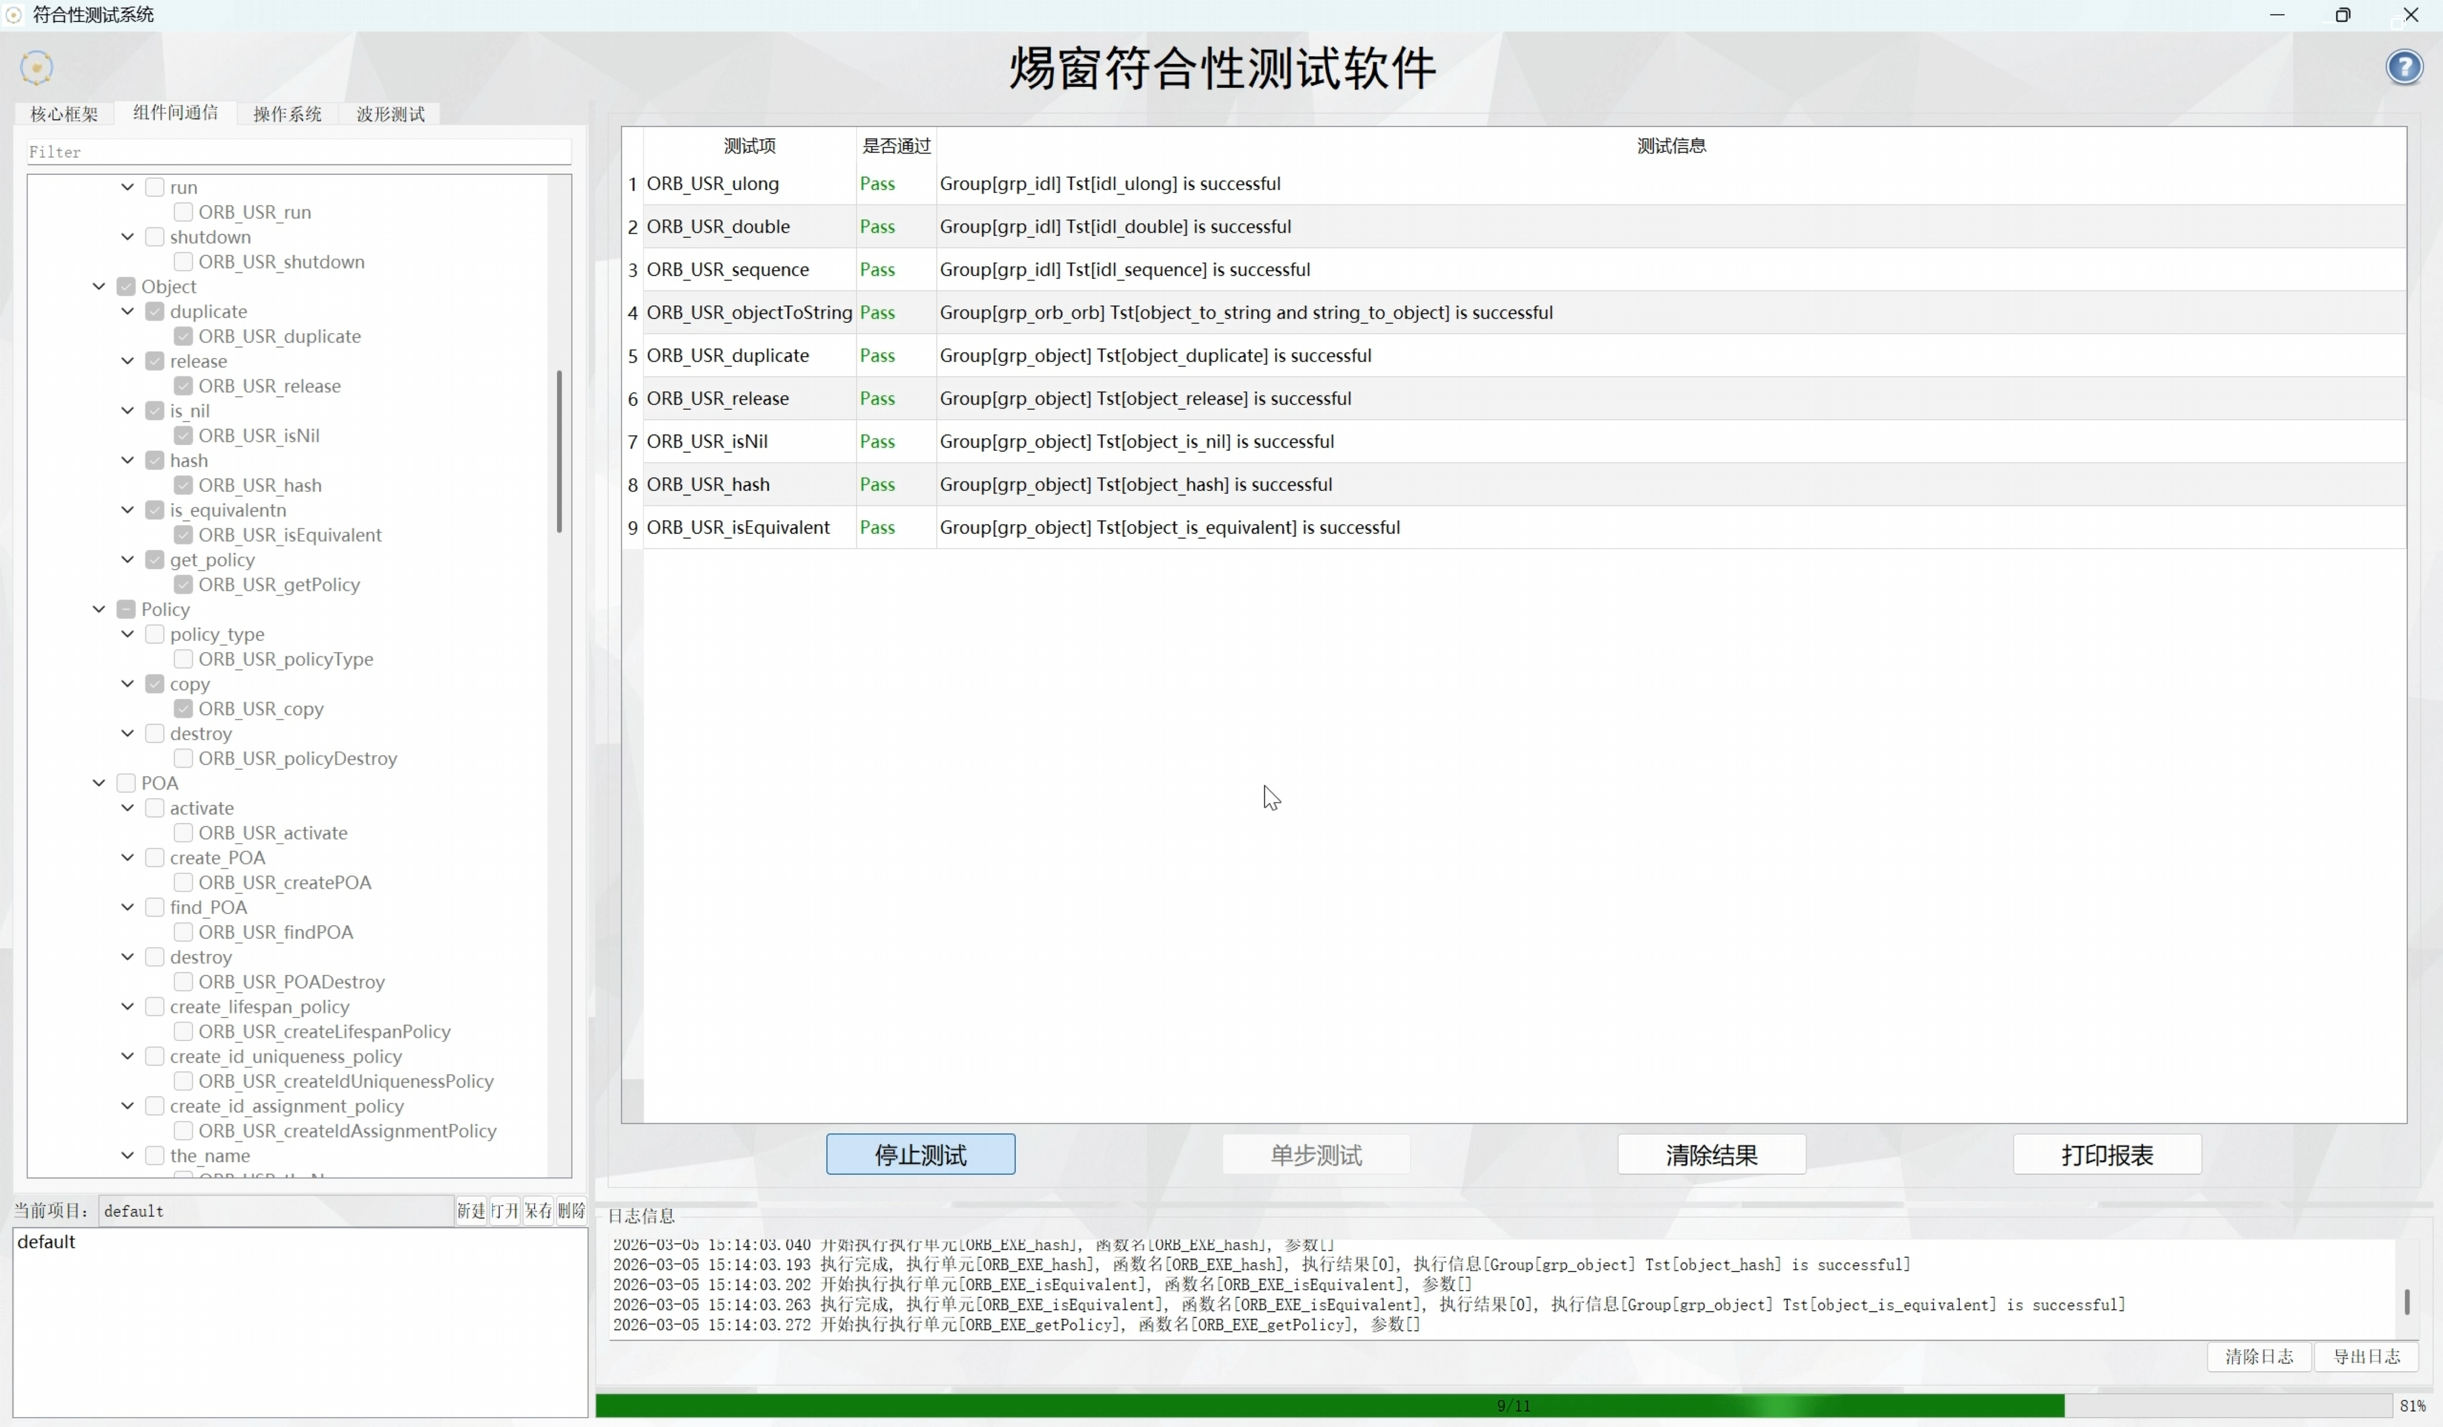
Task: Select ORB_USR_getPolicy tree item
Action: click(279, 585)
